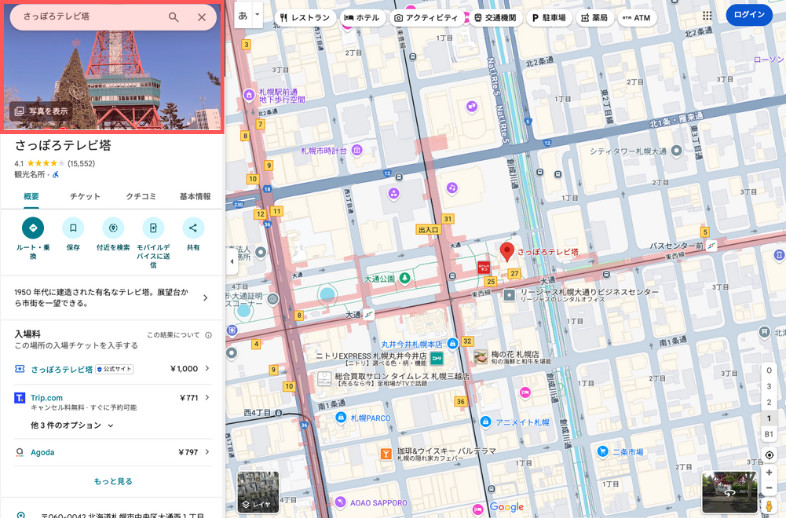Click the search magnifier icon
This screenshot has width=786, height=518.
pos(174,17)
